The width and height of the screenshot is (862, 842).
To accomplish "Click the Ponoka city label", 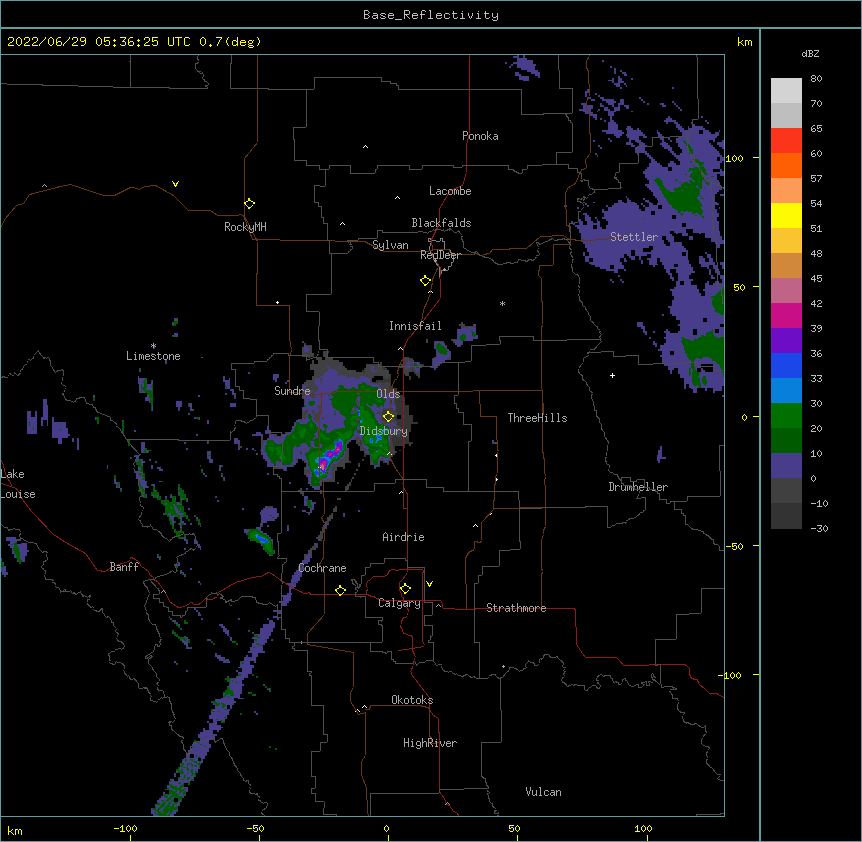I will coord(480,136).
